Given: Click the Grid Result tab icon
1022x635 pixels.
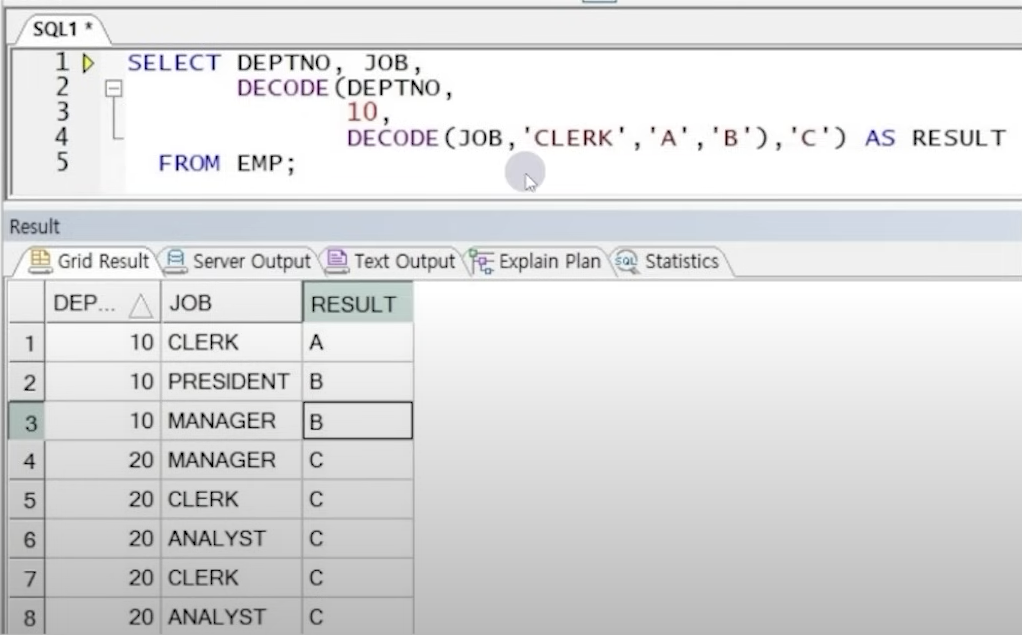Looking at the screenshot, I should point(40,261).
